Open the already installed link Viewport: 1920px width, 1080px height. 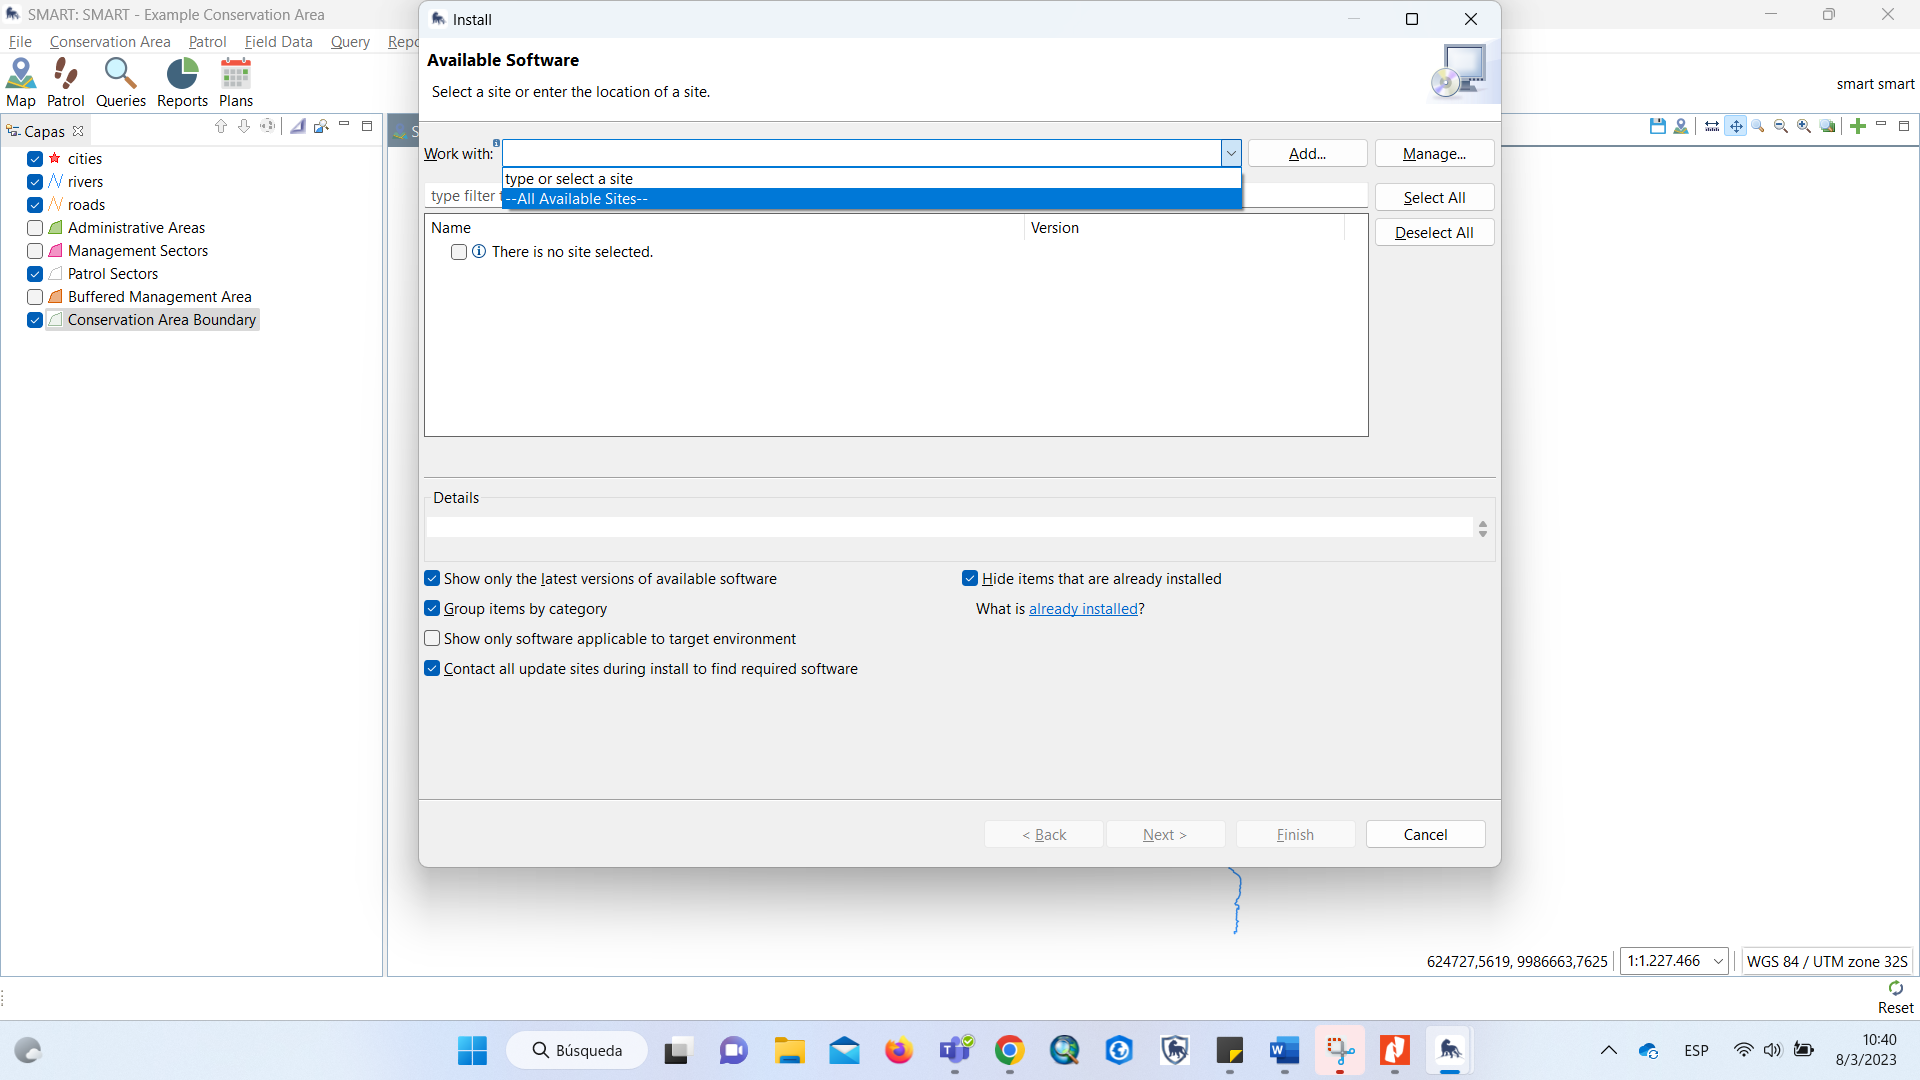(1083, 608)
